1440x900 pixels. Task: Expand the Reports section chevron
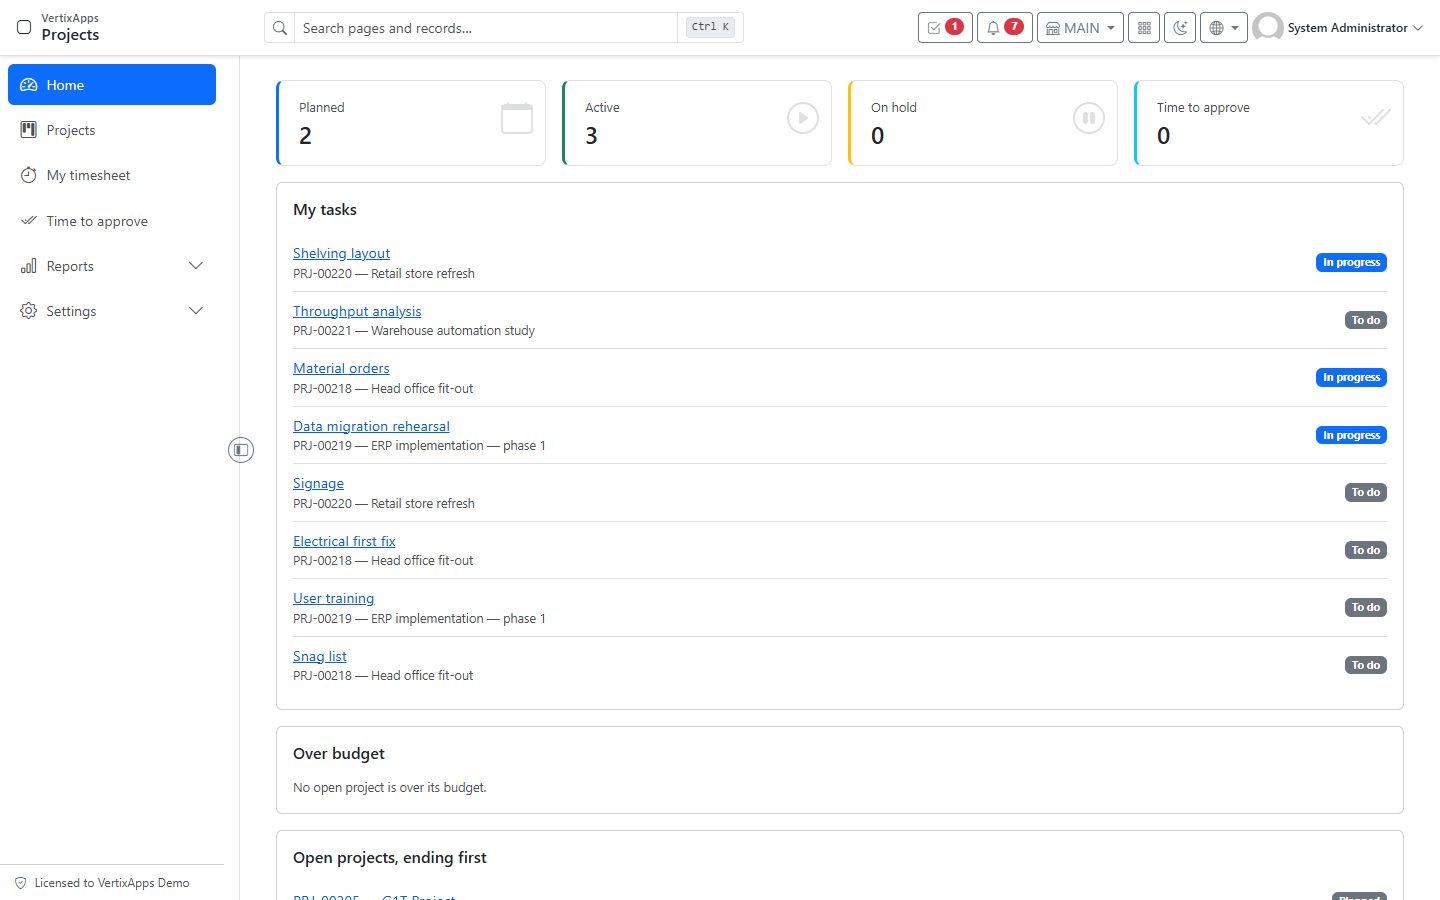(x=196, y=266)
